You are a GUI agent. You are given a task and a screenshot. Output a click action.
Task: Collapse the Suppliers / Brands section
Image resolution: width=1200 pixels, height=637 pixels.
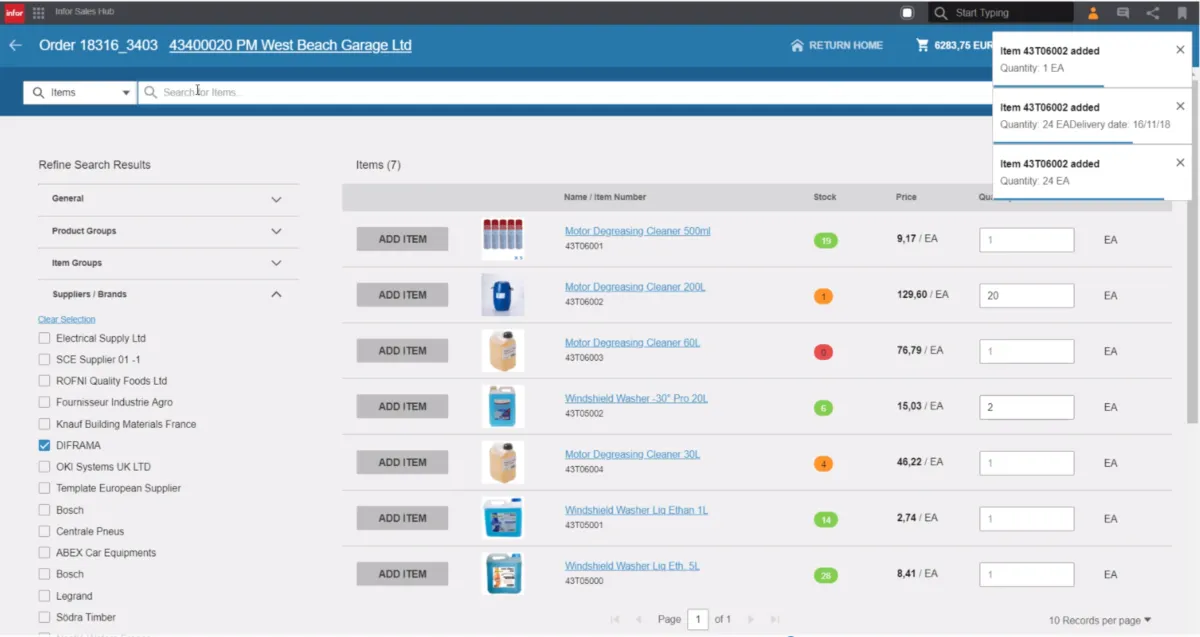276,295
